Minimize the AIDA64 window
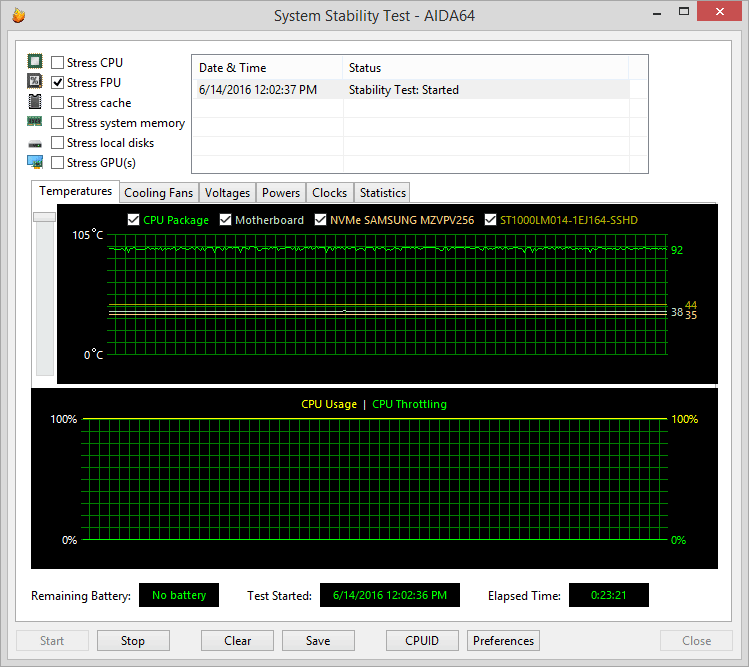The height and width of the screenshot is (667, 749). pos(657,12)
